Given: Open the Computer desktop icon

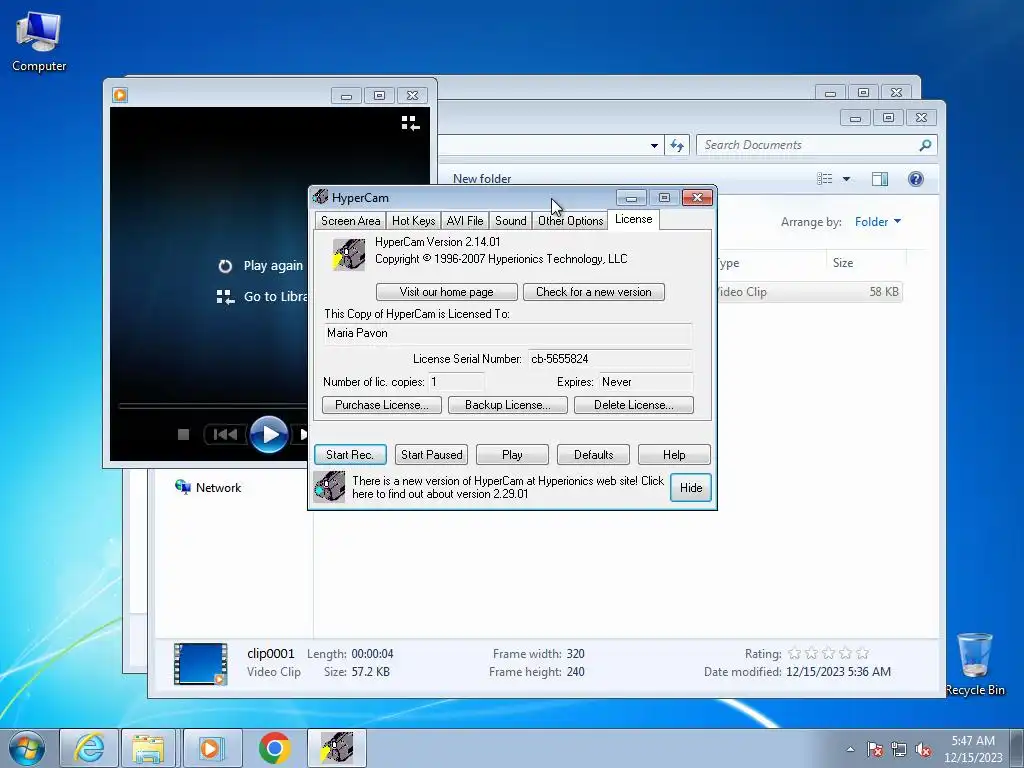Looking at the screenshot, I should [x=39, y=42].
